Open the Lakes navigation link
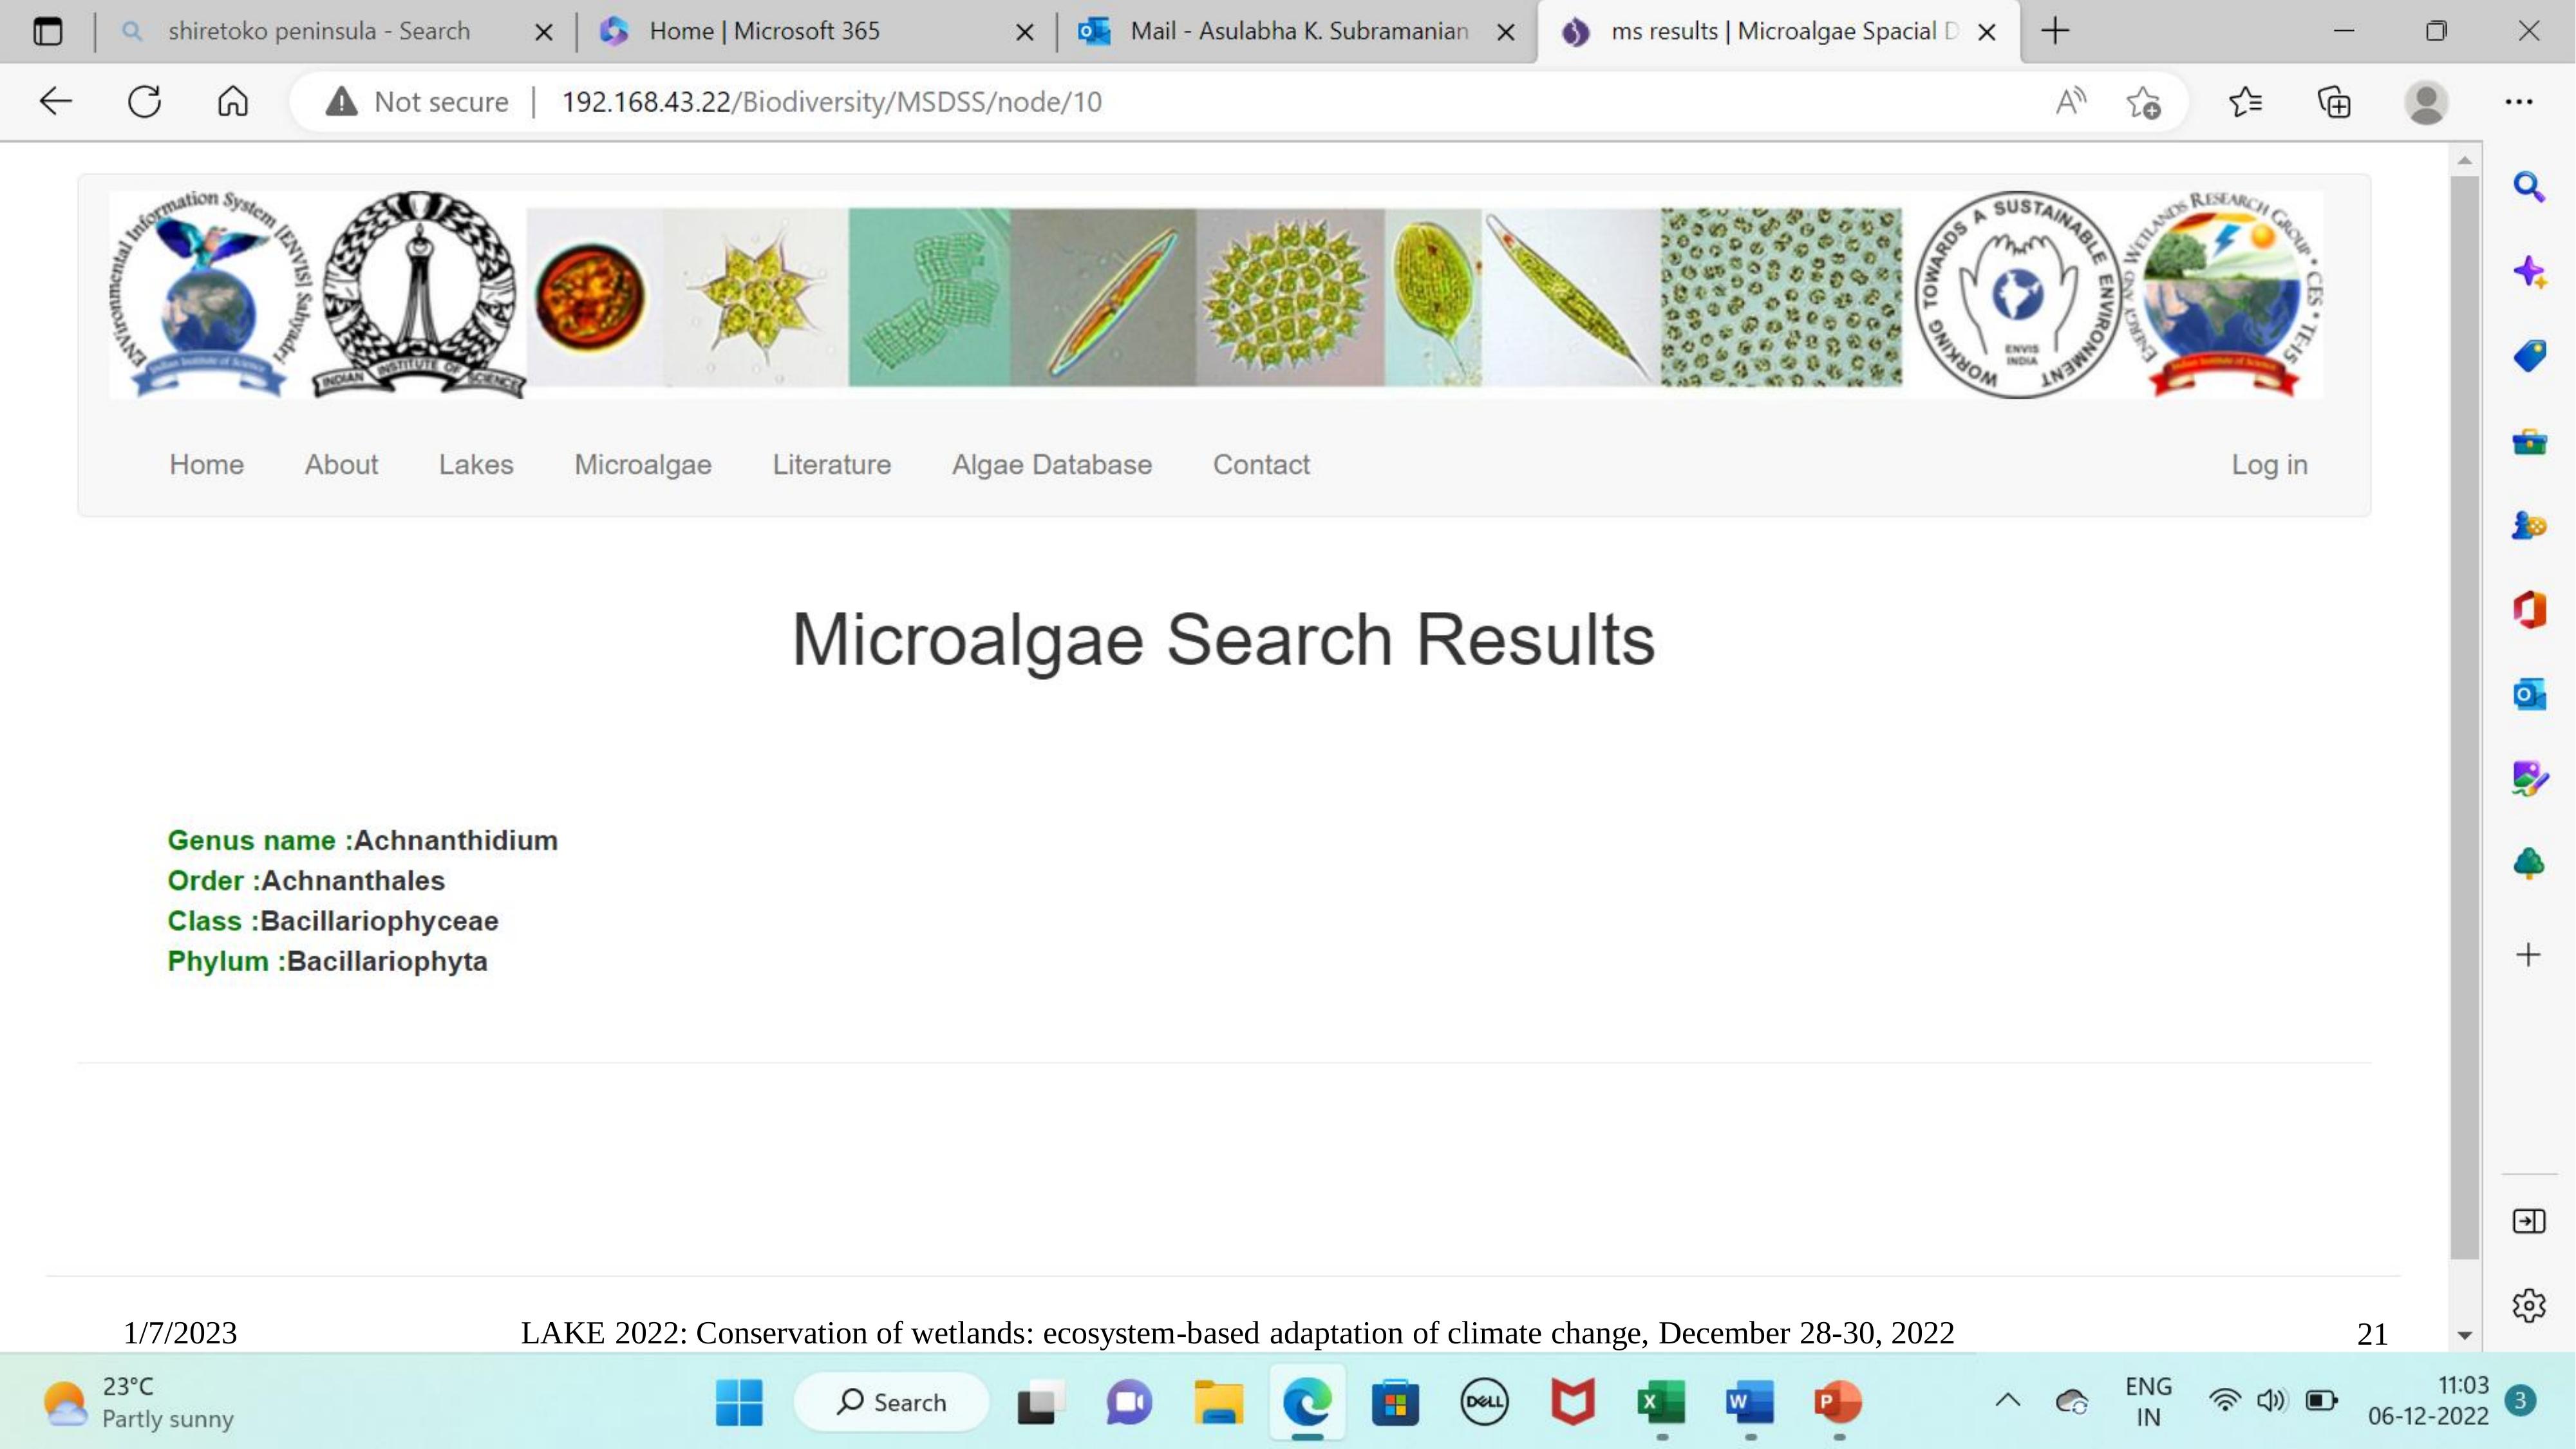The width and height of the screenshot is (2576, 1449). pyautogui.click(x=475, y=464)
